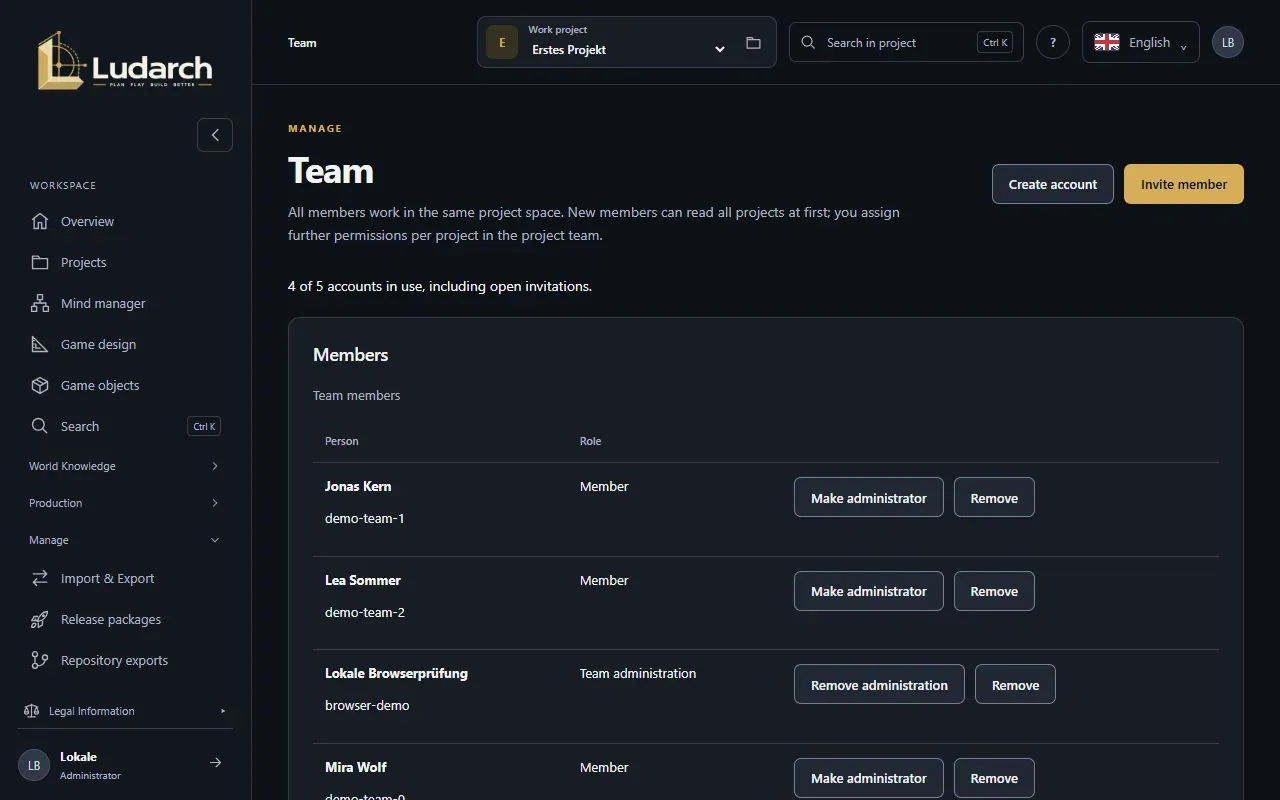Open the Work project dropdown chevron

click(719, 49)
